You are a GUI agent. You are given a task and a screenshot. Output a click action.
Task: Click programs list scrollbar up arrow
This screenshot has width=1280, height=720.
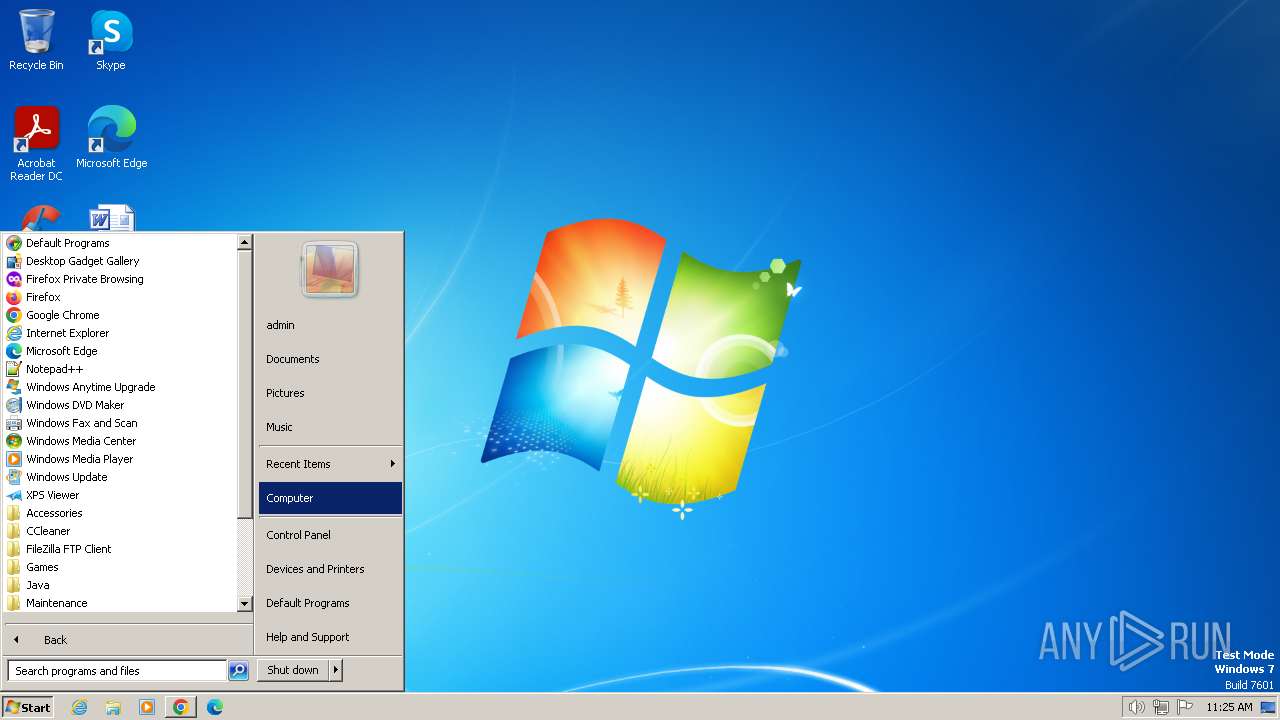244,242
